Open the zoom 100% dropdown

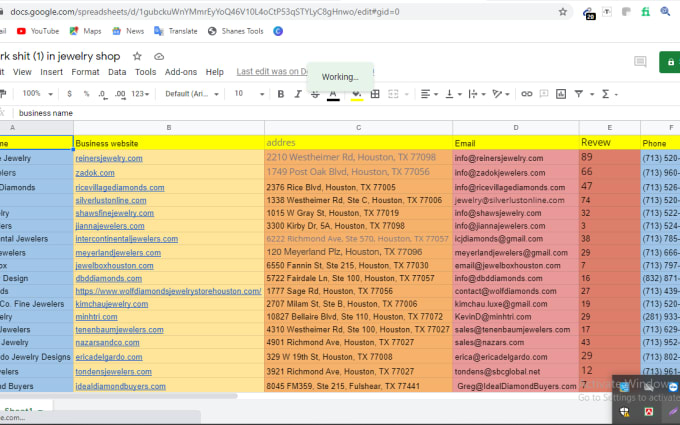tap(37, 94)
